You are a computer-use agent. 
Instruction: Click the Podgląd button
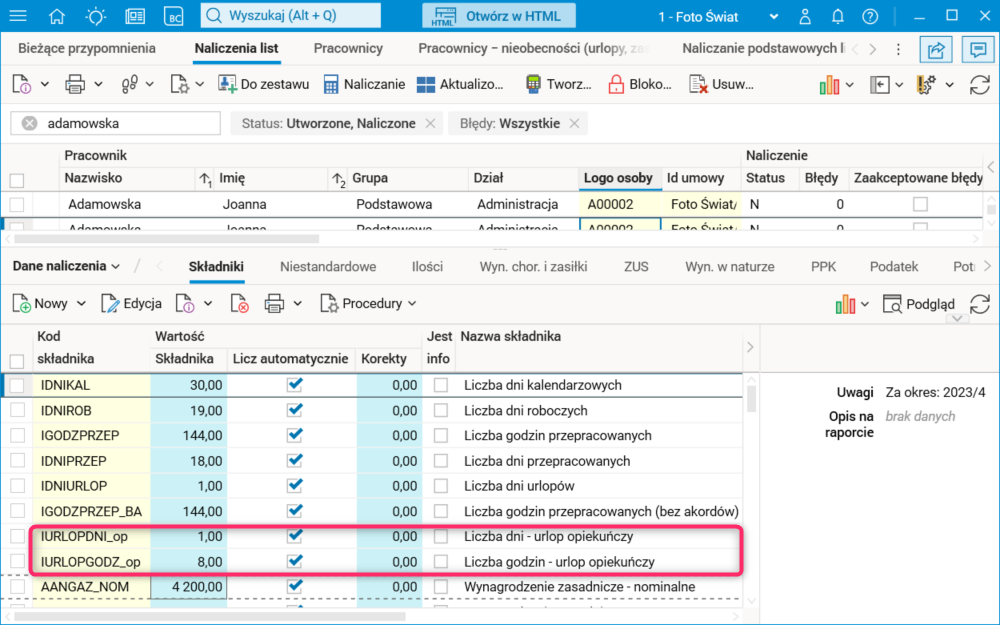[x=918, y=303]
